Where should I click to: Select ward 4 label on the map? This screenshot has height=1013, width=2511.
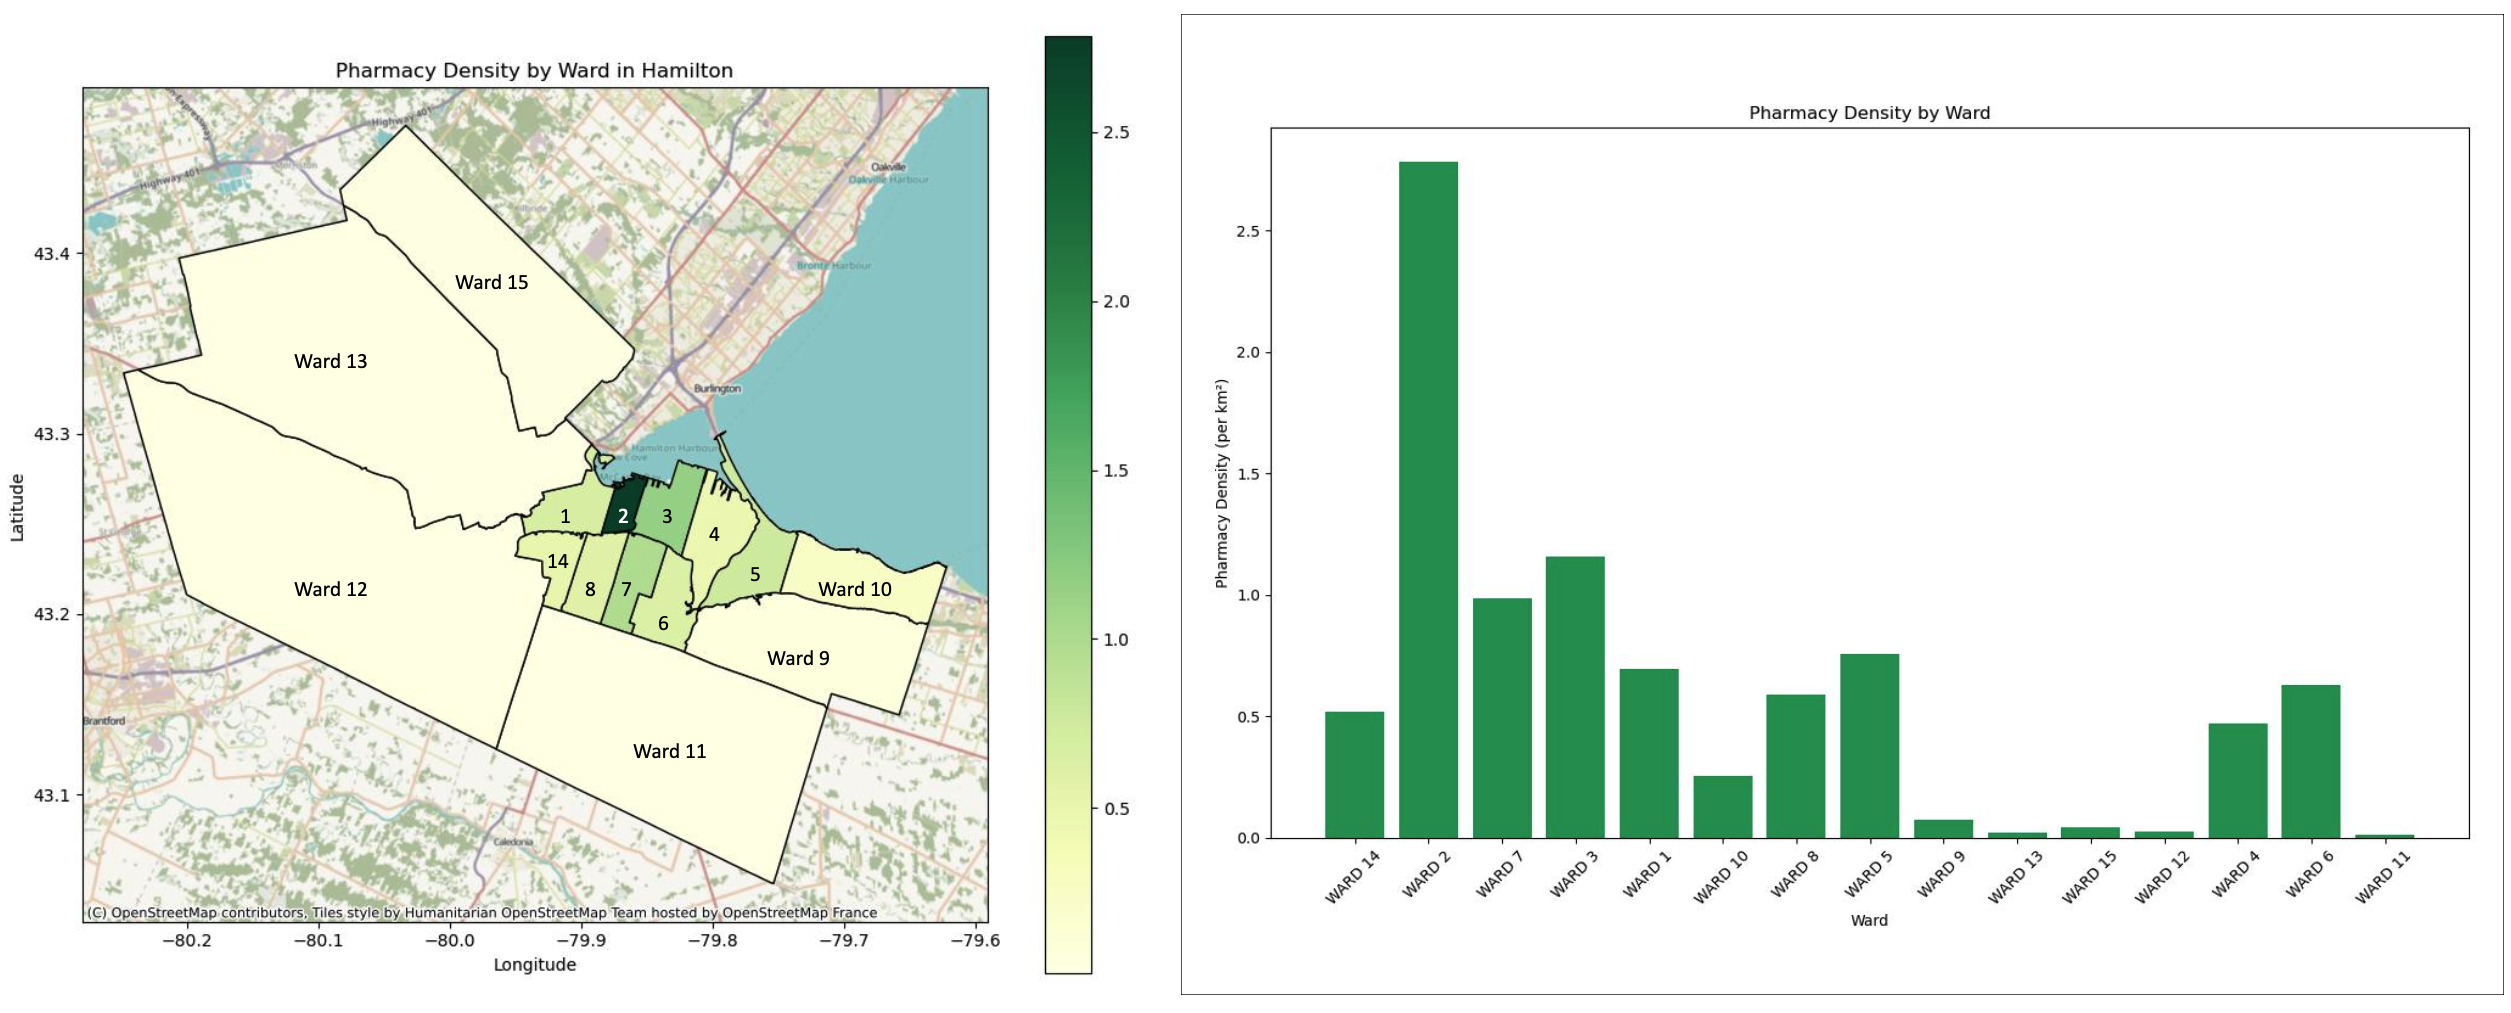(714, 534)
